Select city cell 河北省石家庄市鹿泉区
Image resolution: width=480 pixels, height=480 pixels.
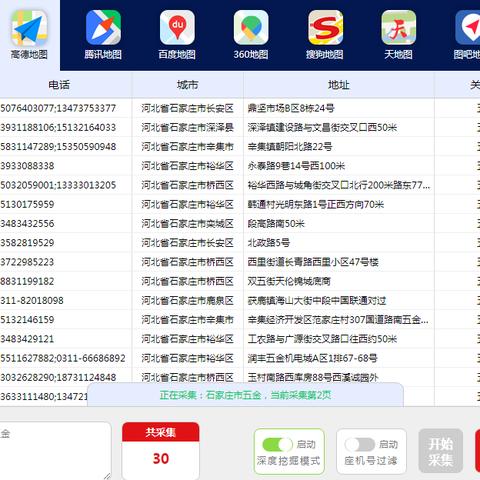(187, 301)
